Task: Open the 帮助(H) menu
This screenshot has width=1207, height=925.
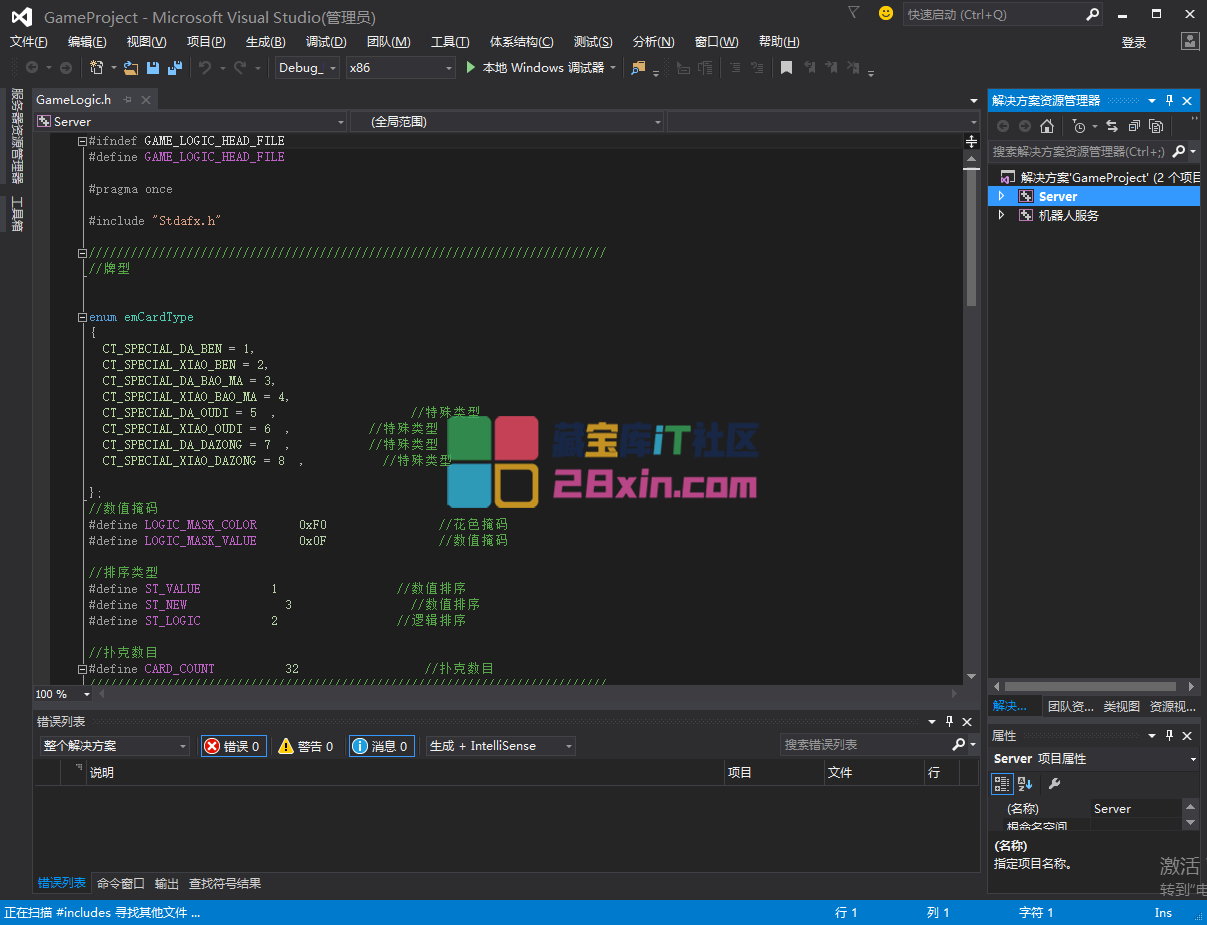Action: [x=779, y=41]
